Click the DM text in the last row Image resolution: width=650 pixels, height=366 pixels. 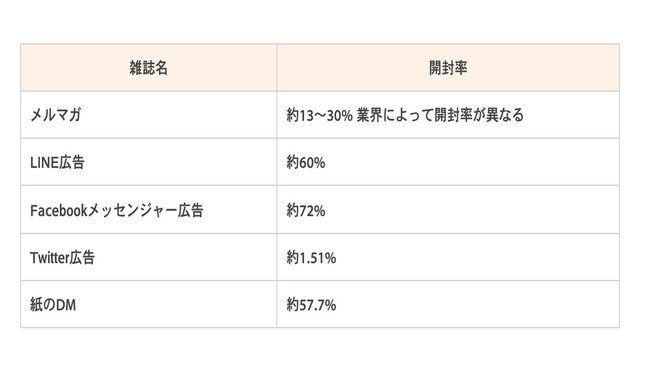point(66,305)
